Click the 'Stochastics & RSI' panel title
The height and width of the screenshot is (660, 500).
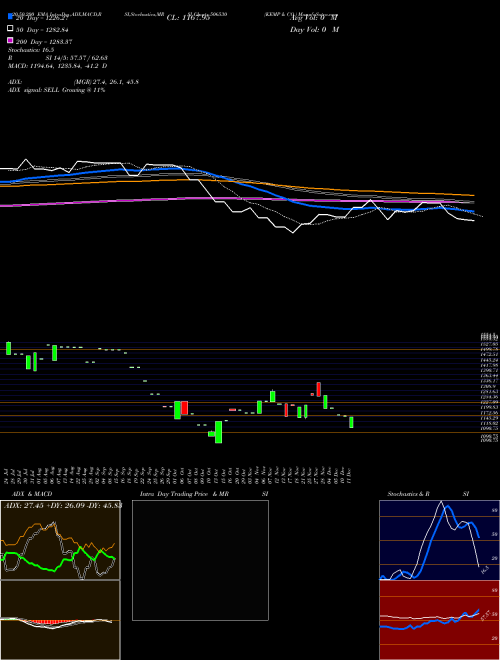coord(428,494)
